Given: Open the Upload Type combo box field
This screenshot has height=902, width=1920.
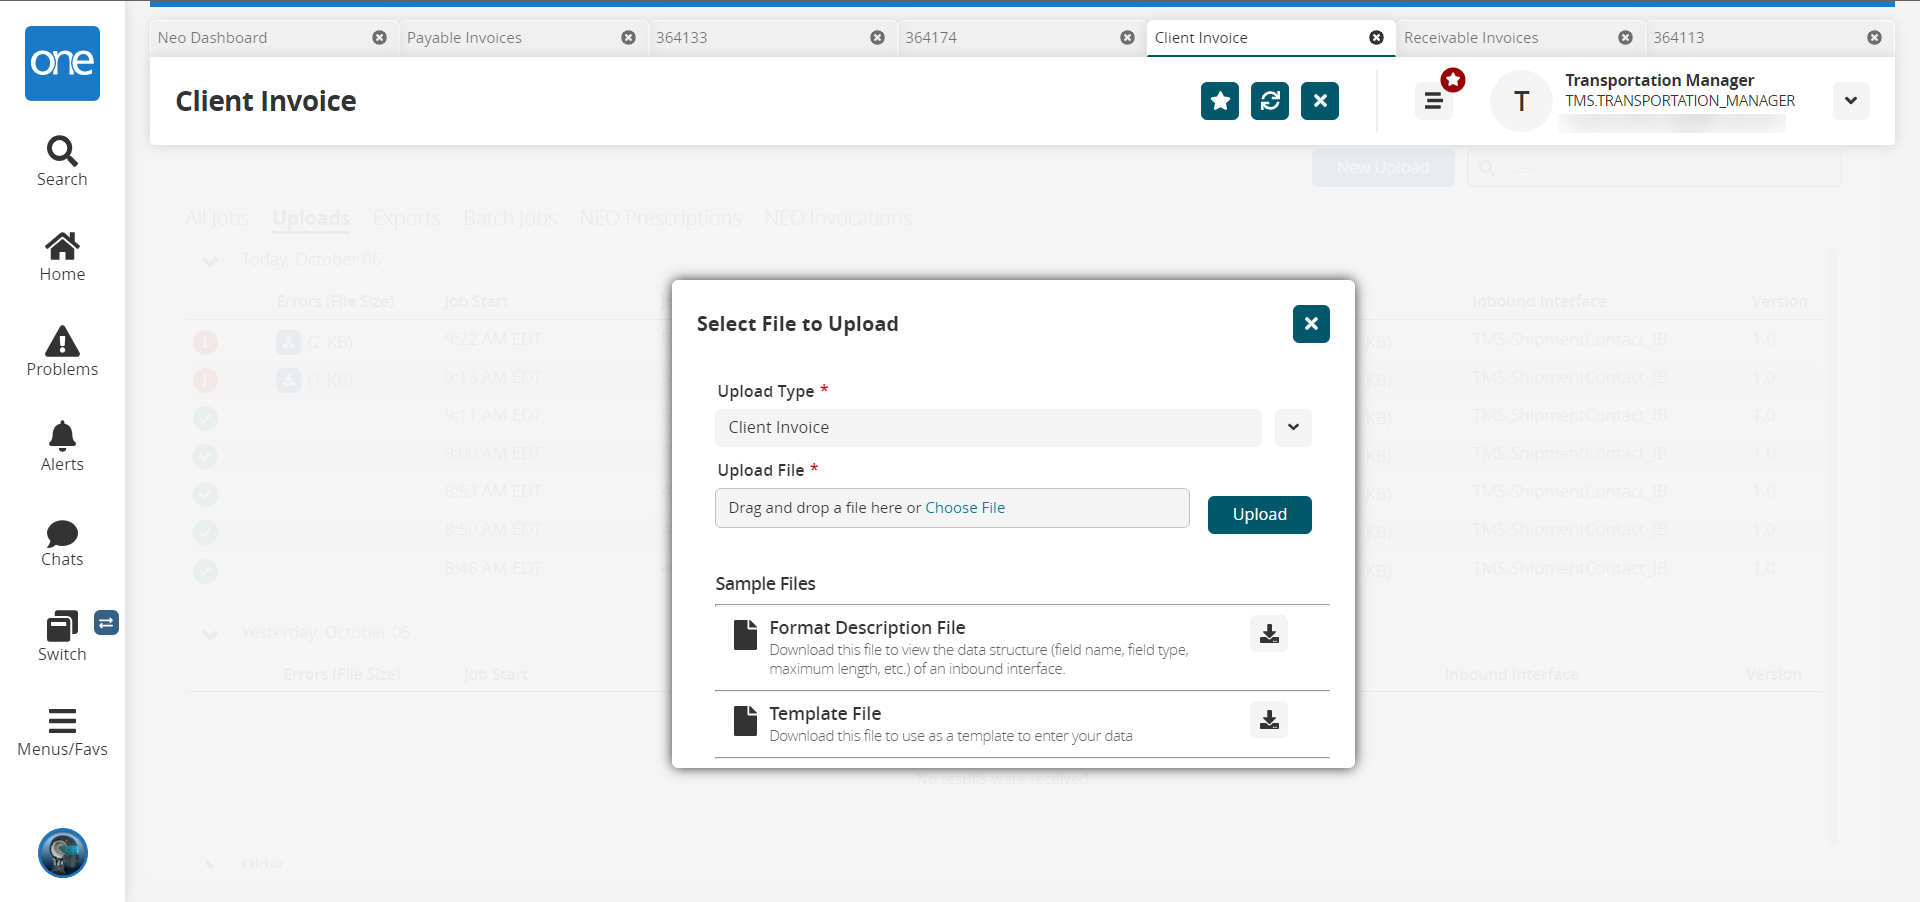Looking at the screenshot, I should 988,428.
